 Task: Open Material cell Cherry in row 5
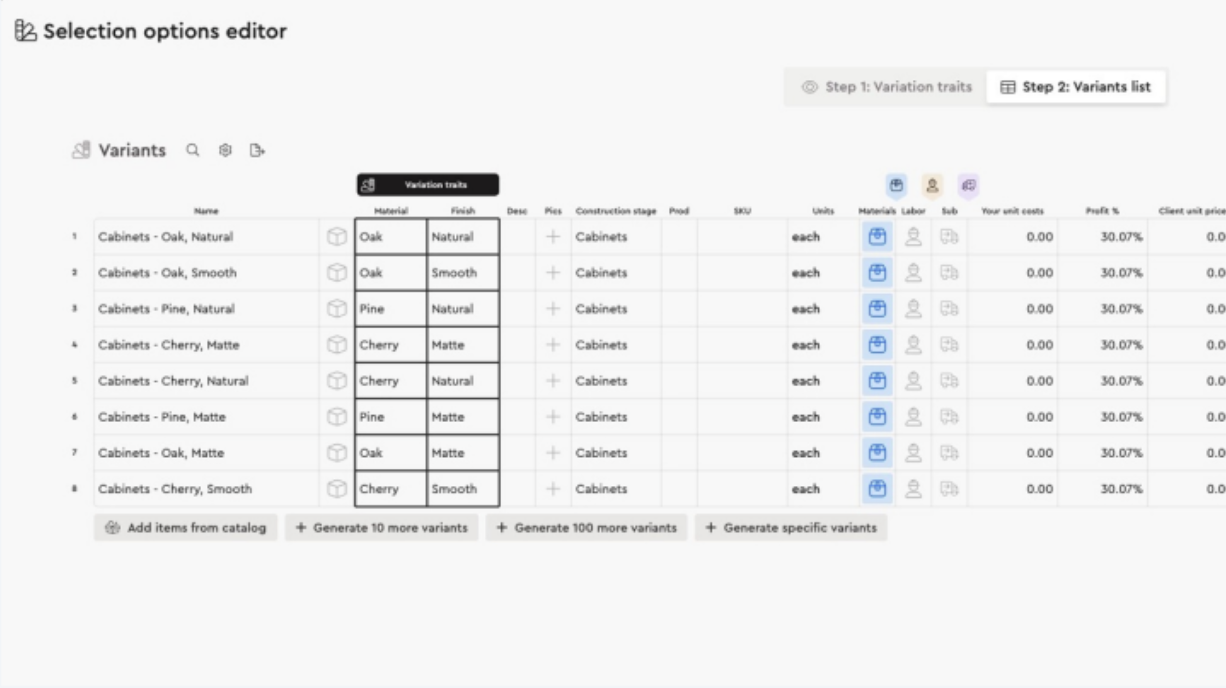(391, 381)
